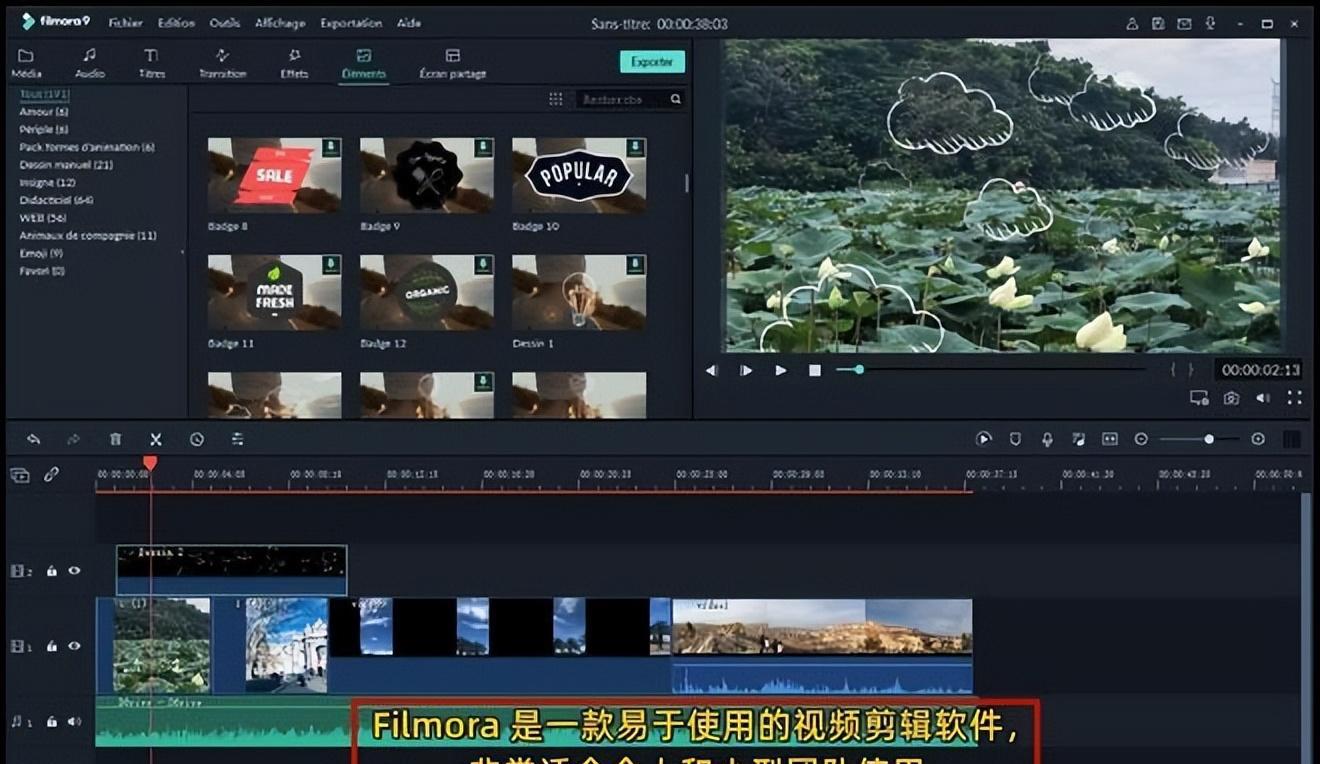The image size is (1320, 764).
Task: Switch the preview to fullscreen
Action: pyautogui.click(x=1295, y=398)
